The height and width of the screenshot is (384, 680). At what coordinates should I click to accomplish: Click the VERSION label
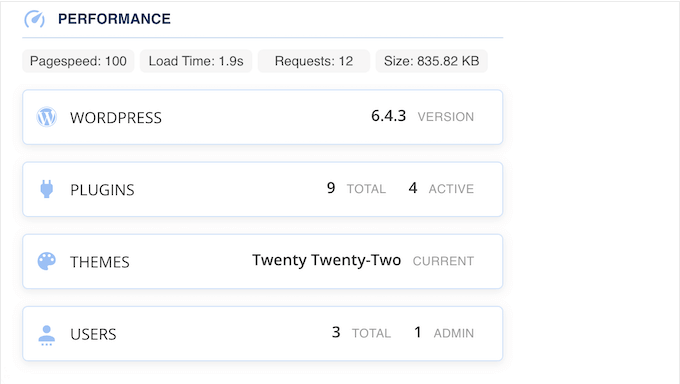[446, 117]
